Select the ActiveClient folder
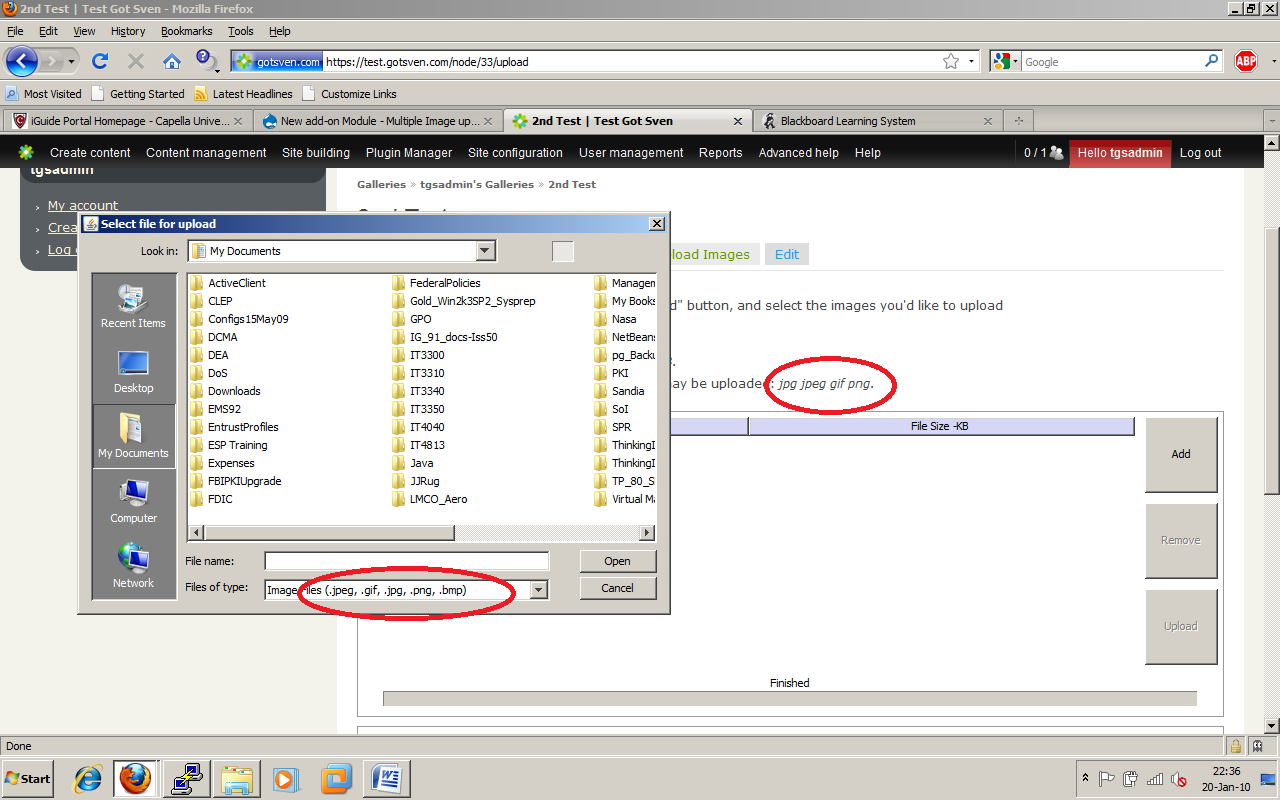1280x800 pixels. click(228, 283)
